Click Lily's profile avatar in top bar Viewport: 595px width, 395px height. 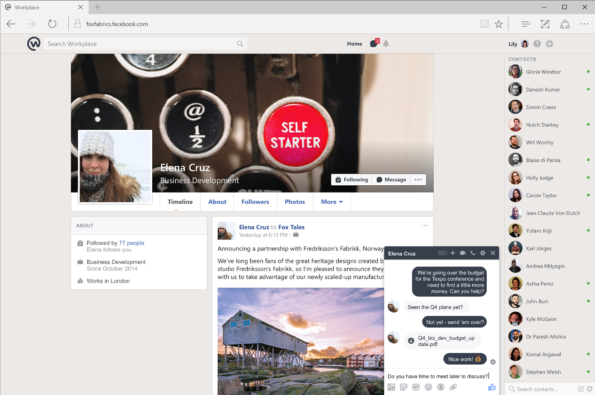point(525,44)
